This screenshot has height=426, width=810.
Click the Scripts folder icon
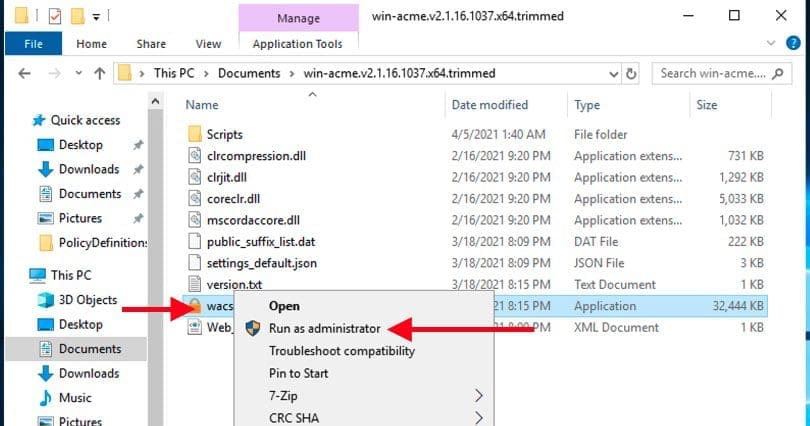click(x=195, y=134)
